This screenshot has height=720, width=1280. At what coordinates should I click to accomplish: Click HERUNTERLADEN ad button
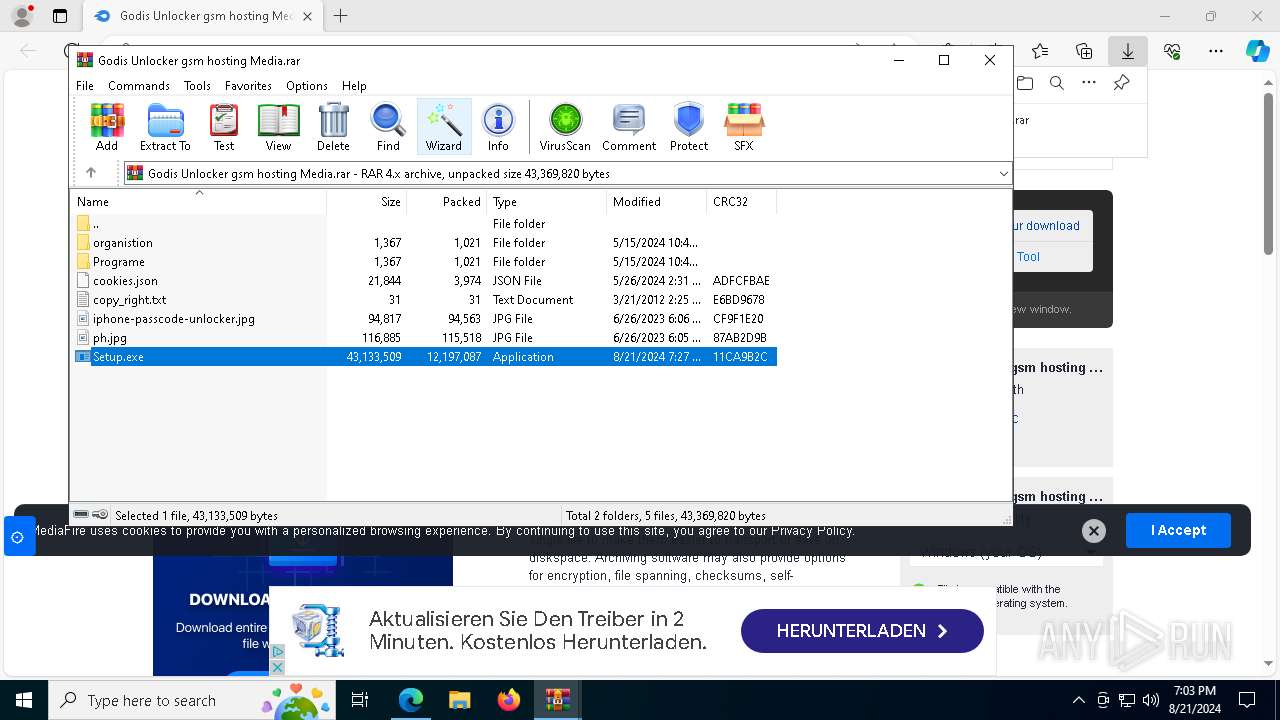[x=862, y=631]
